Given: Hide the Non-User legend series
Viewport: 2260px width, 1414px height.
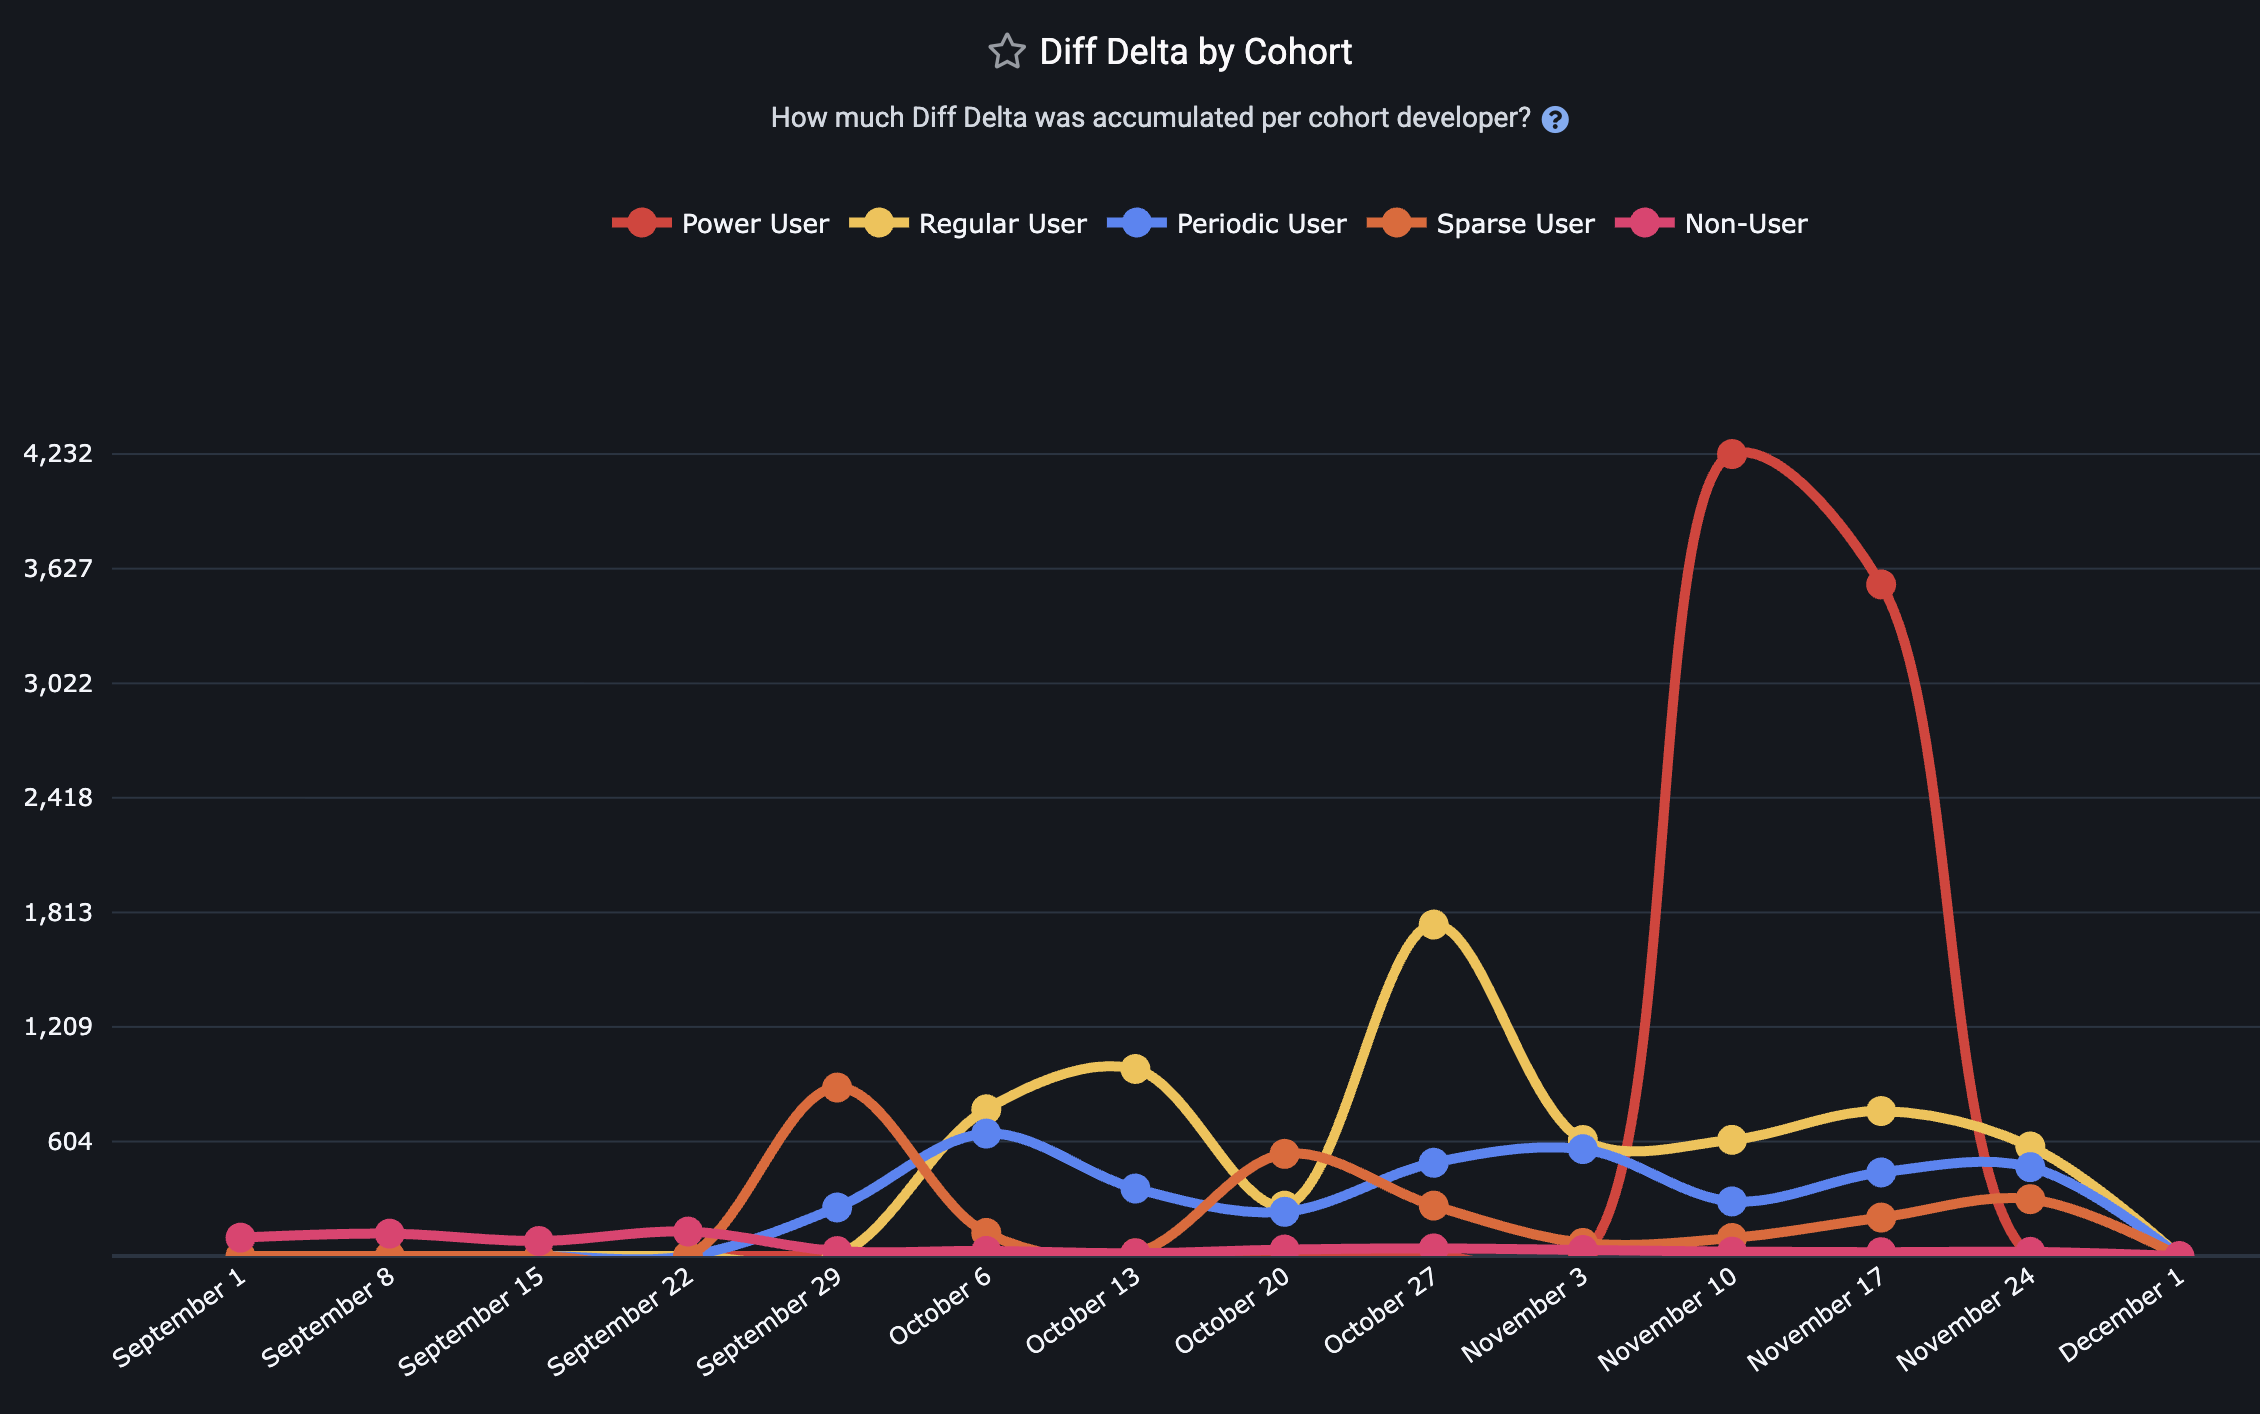Looking at the screenshot, I should [1711, 223].
